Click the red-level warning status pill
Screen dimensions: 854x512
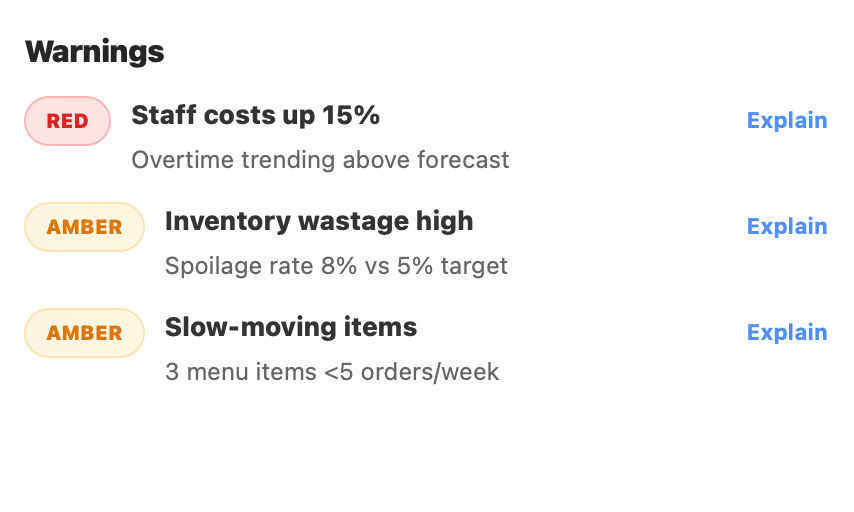click(x=67, y=121)
